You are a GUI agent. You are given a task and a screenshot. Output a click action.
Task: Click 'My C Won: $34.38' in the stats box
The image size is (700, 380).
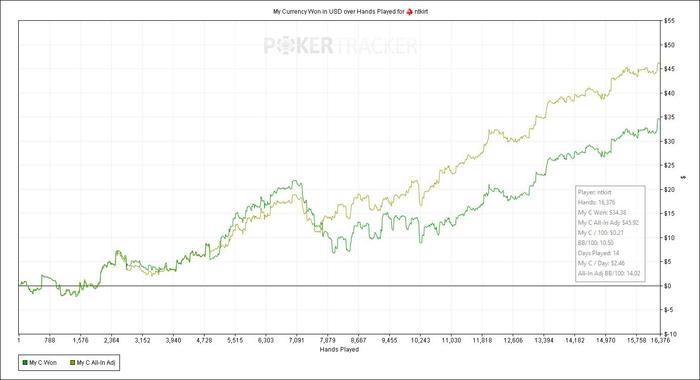(x=602, y=213)
